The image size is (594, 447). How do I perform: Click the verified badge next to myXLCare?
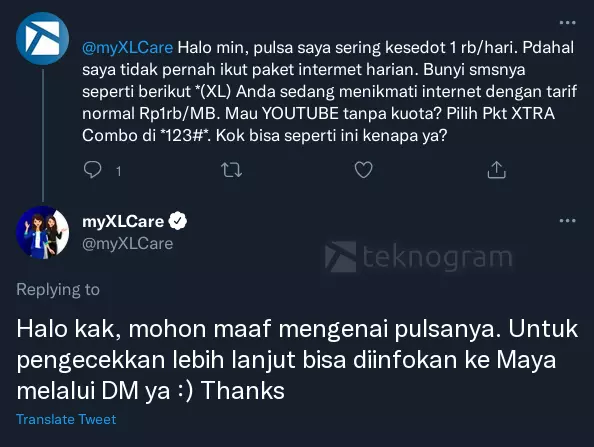click(x=178, y=221)
